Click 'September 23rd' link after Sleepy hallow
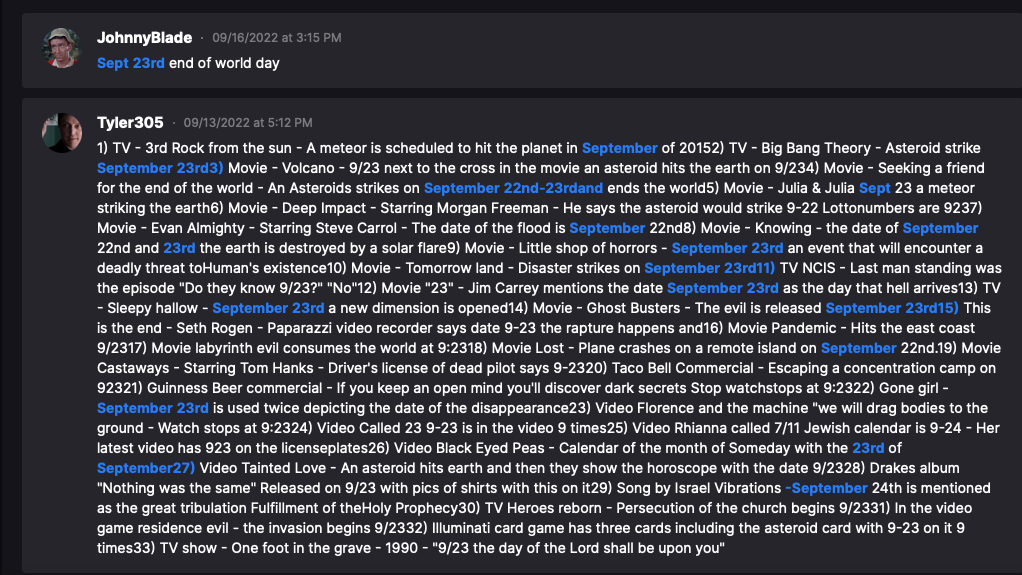 268,308
